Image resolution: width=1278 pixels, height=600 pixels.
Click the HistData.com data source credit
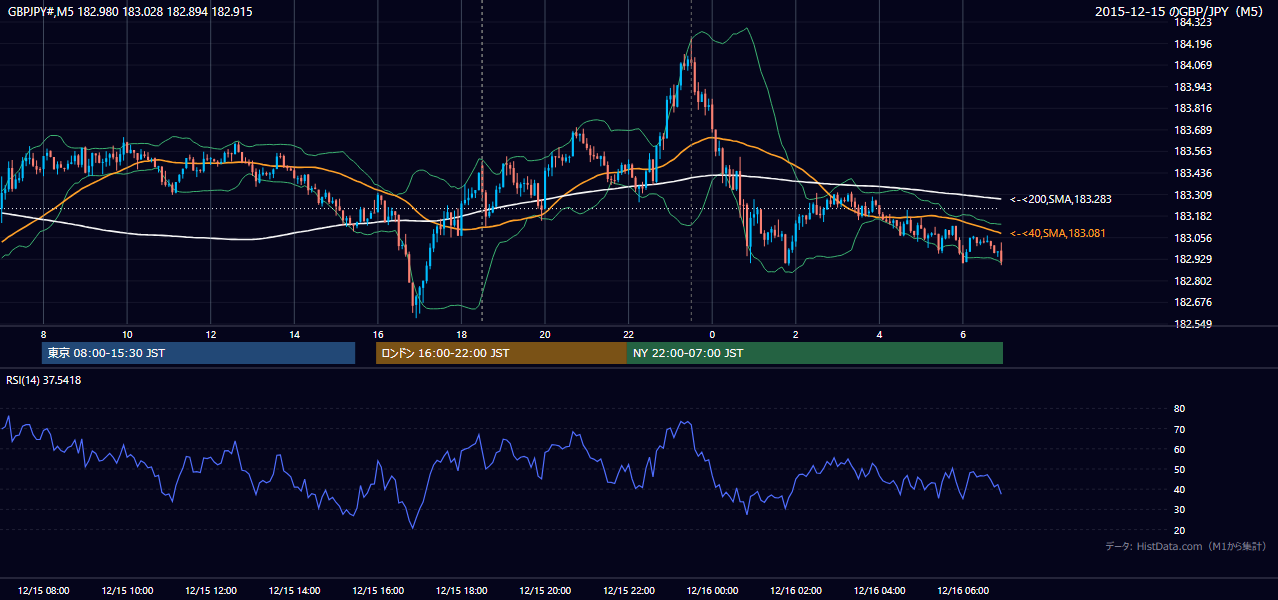point(1185,546)
